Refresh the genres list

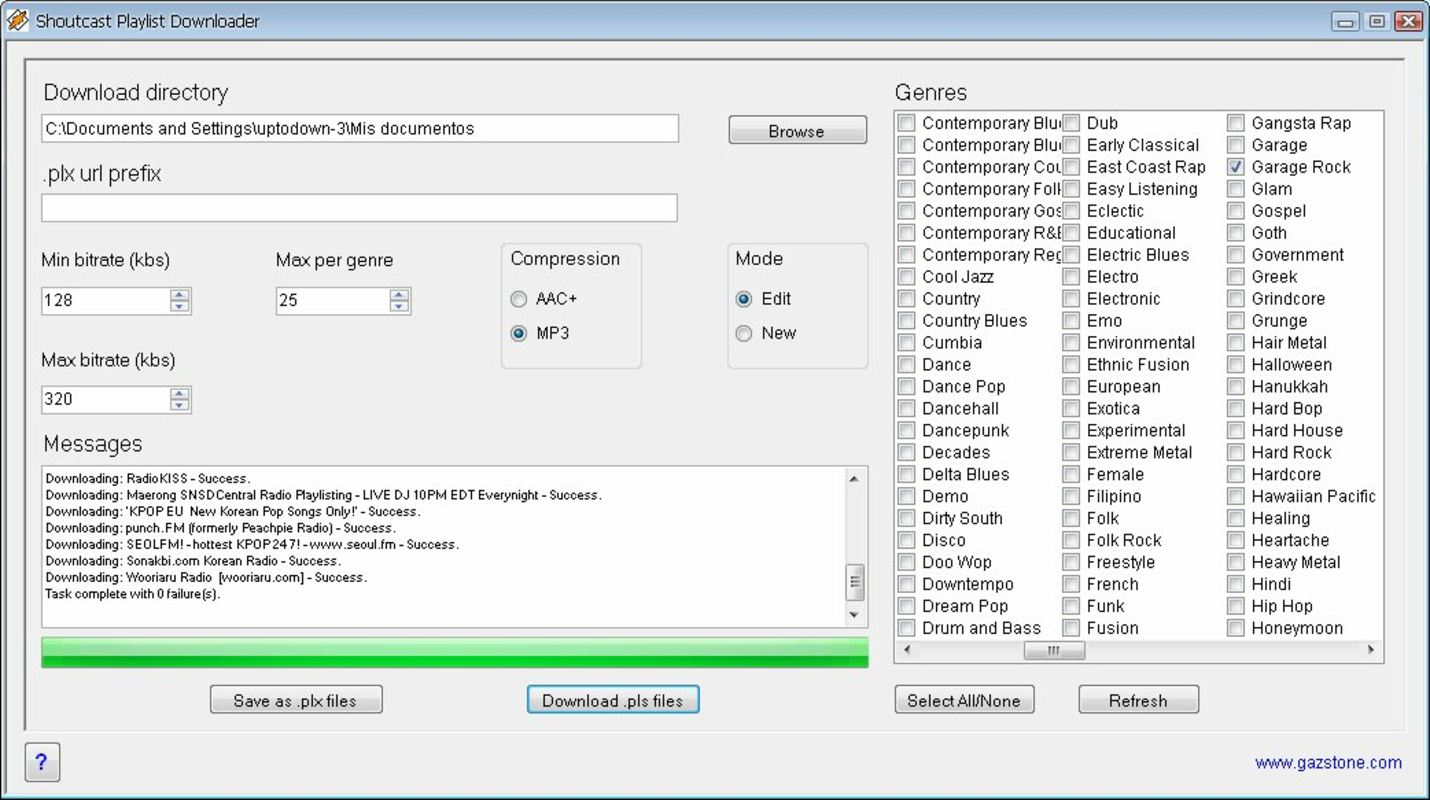[1138, 699]
